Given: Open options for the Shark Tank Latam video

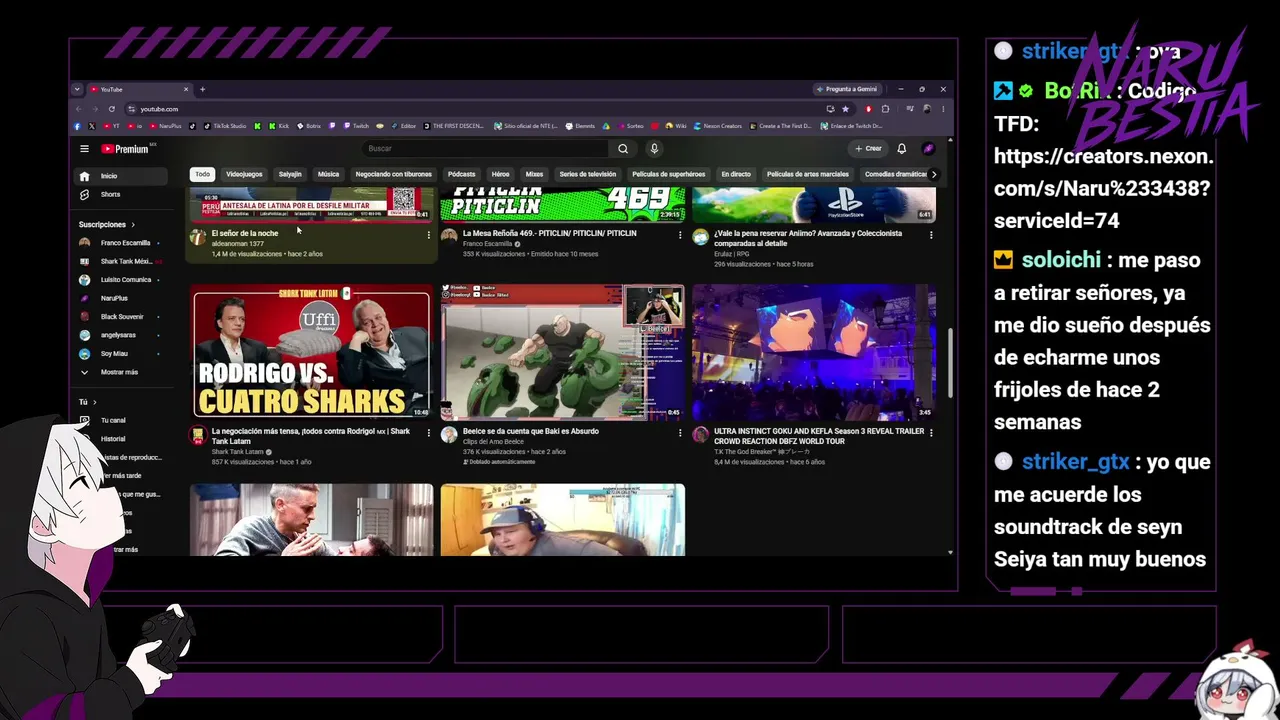Looking at the screenshot, I should tap(429, 433).
